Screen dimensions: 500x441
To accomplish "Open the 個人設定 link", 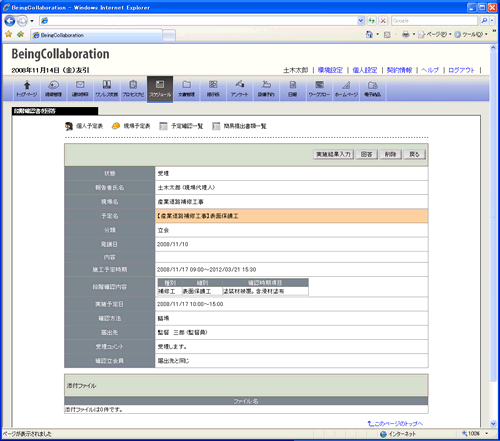I will [365, 70].
